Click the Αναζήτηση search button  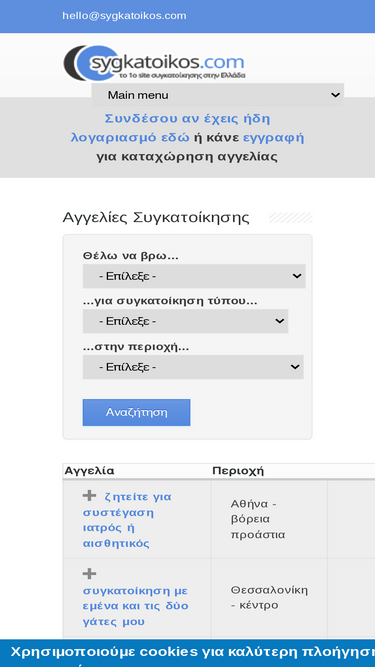[x=136, y=412]
